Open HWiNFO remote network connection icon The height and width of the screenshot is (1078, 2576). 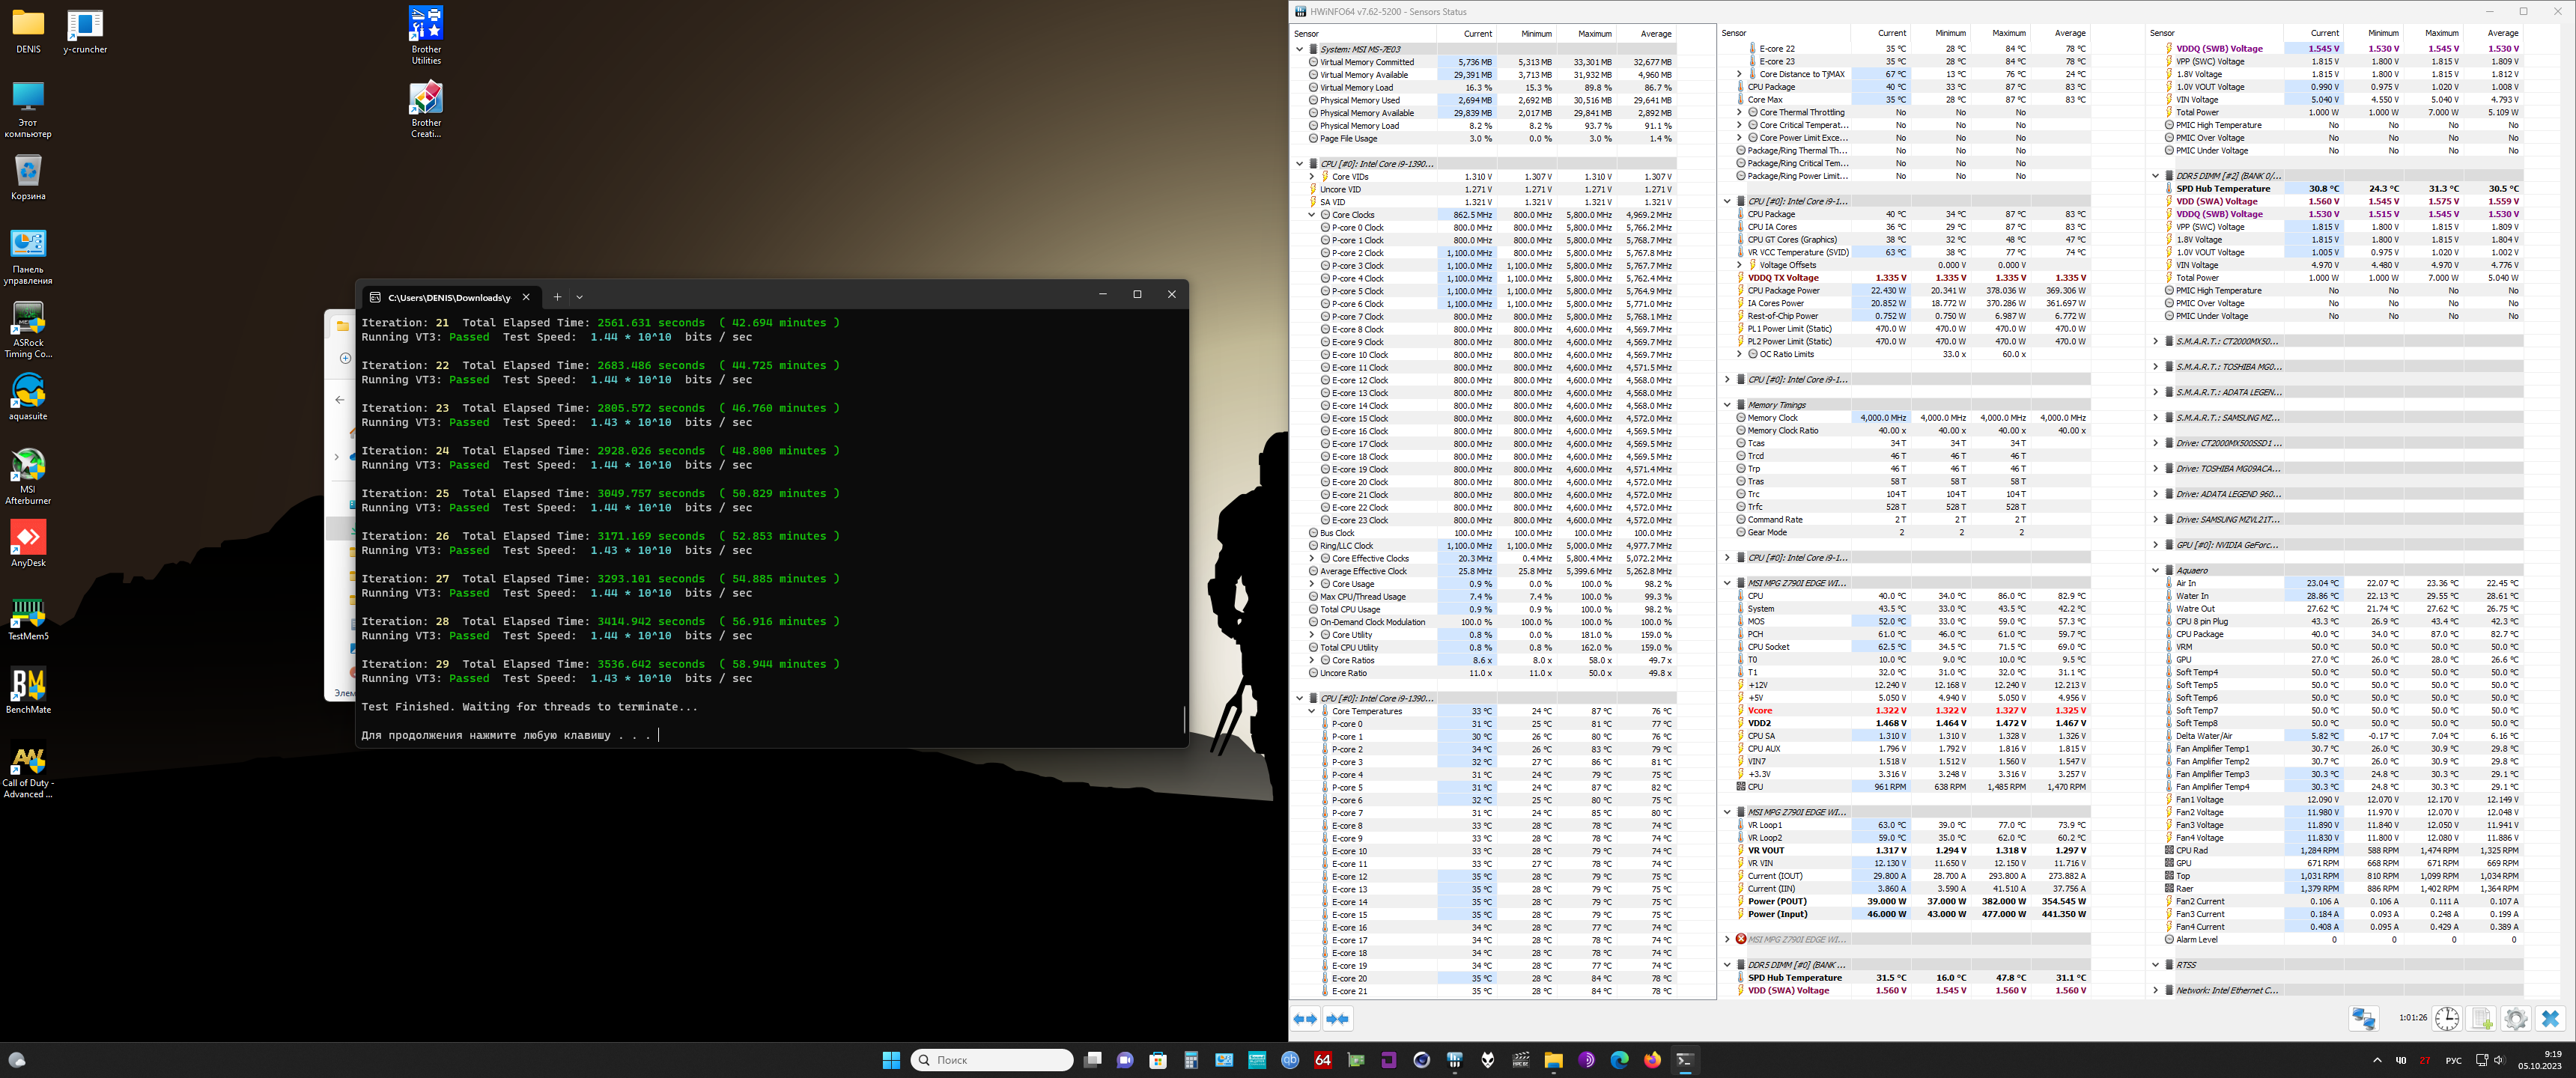pyautogui.click(x=2363, y=1019)
